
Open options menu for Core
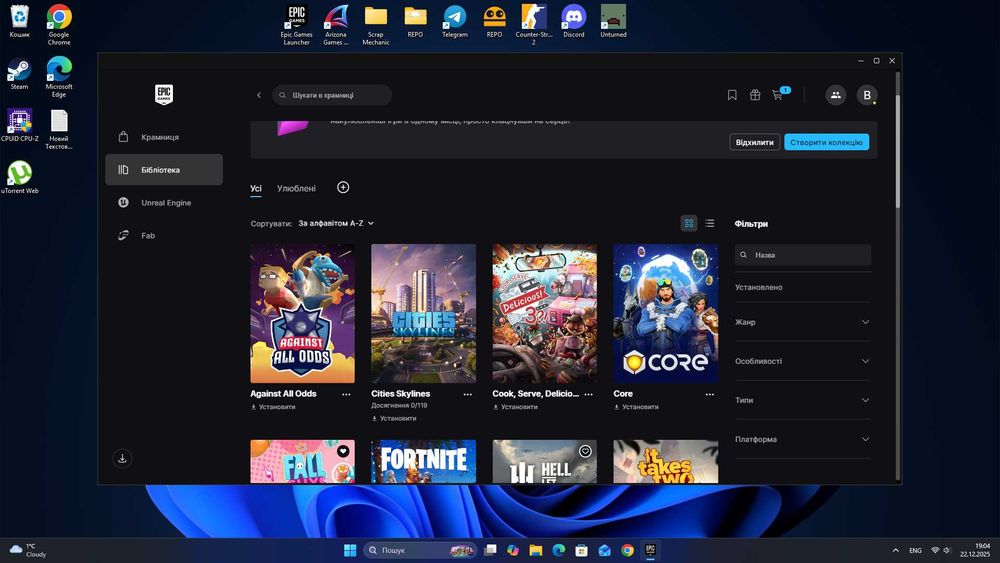[710, 394]
